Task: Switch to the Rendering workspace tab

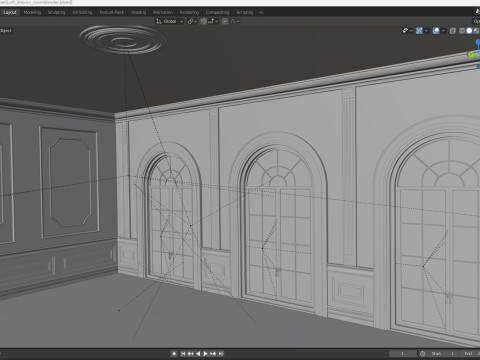Action: (189, 12)
